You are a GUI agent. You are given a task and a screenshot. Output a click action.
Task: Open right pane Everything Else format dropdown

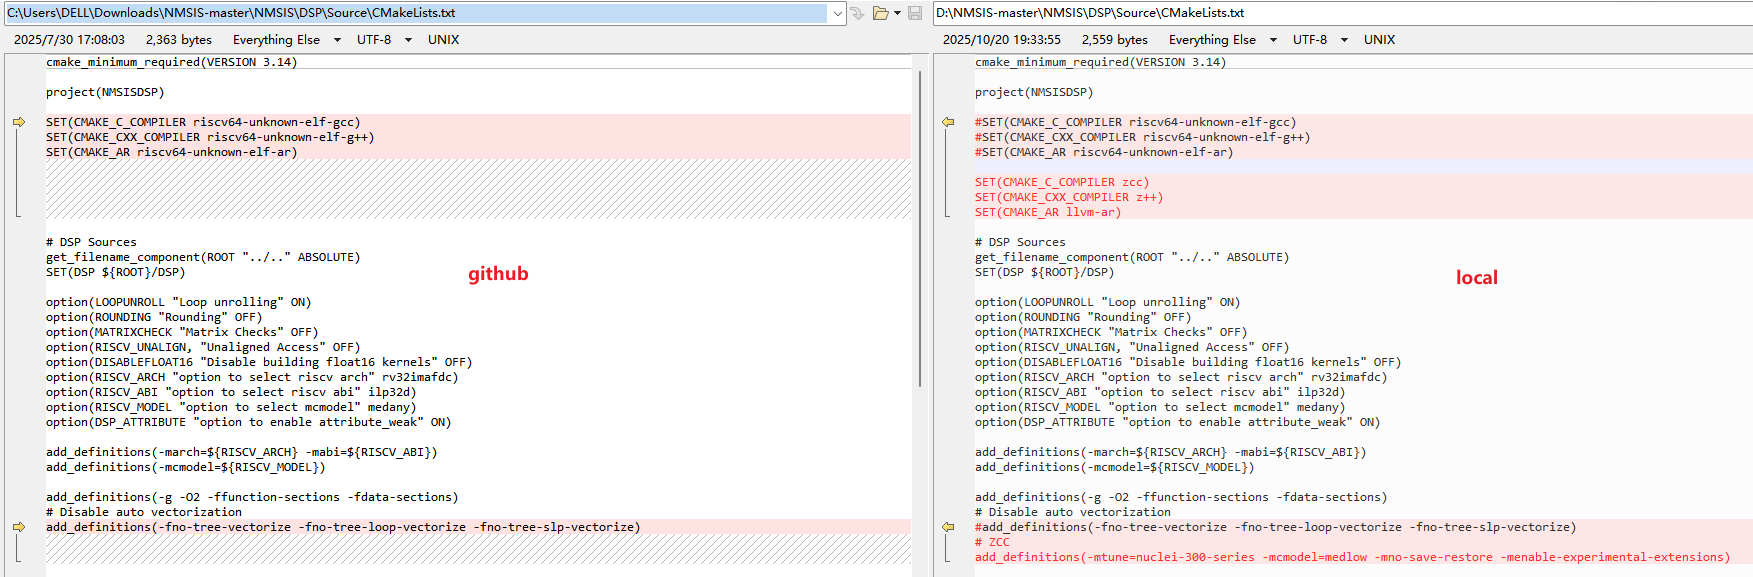(1273, 40)
